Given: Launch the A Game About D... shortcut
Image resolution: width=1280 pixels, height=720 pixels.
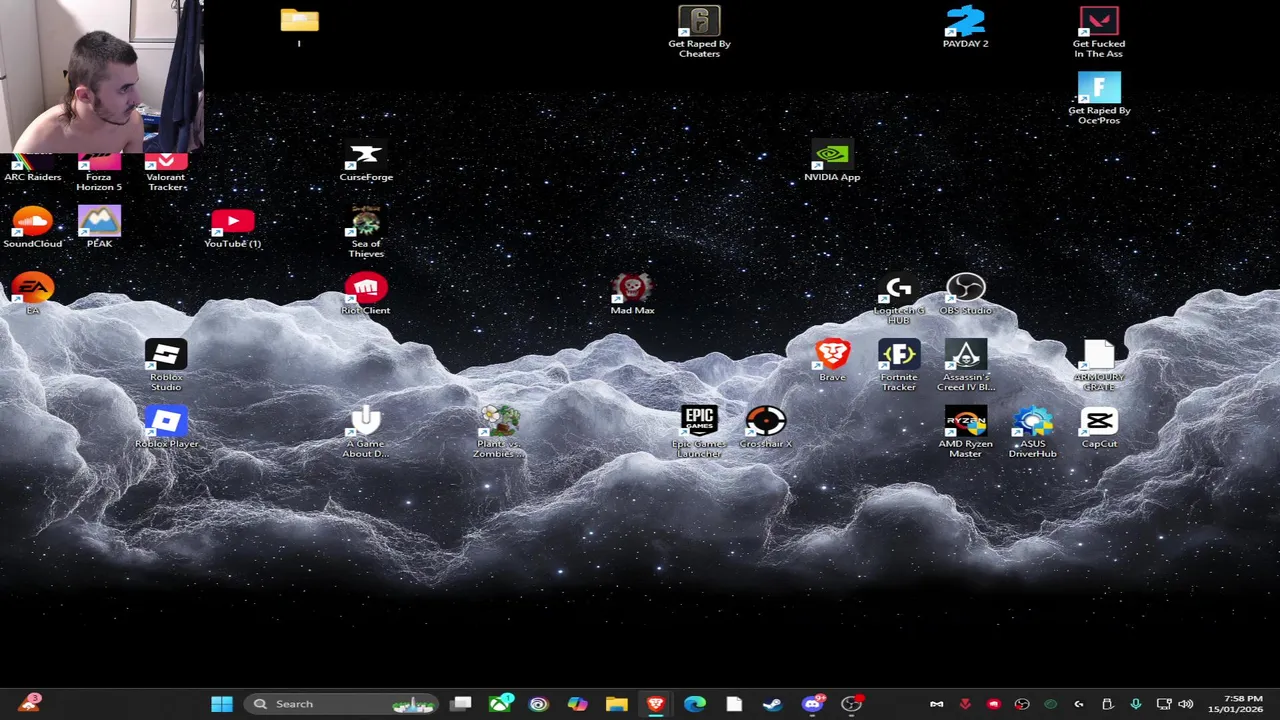Looking at the screenshot, I should [366, 432].
